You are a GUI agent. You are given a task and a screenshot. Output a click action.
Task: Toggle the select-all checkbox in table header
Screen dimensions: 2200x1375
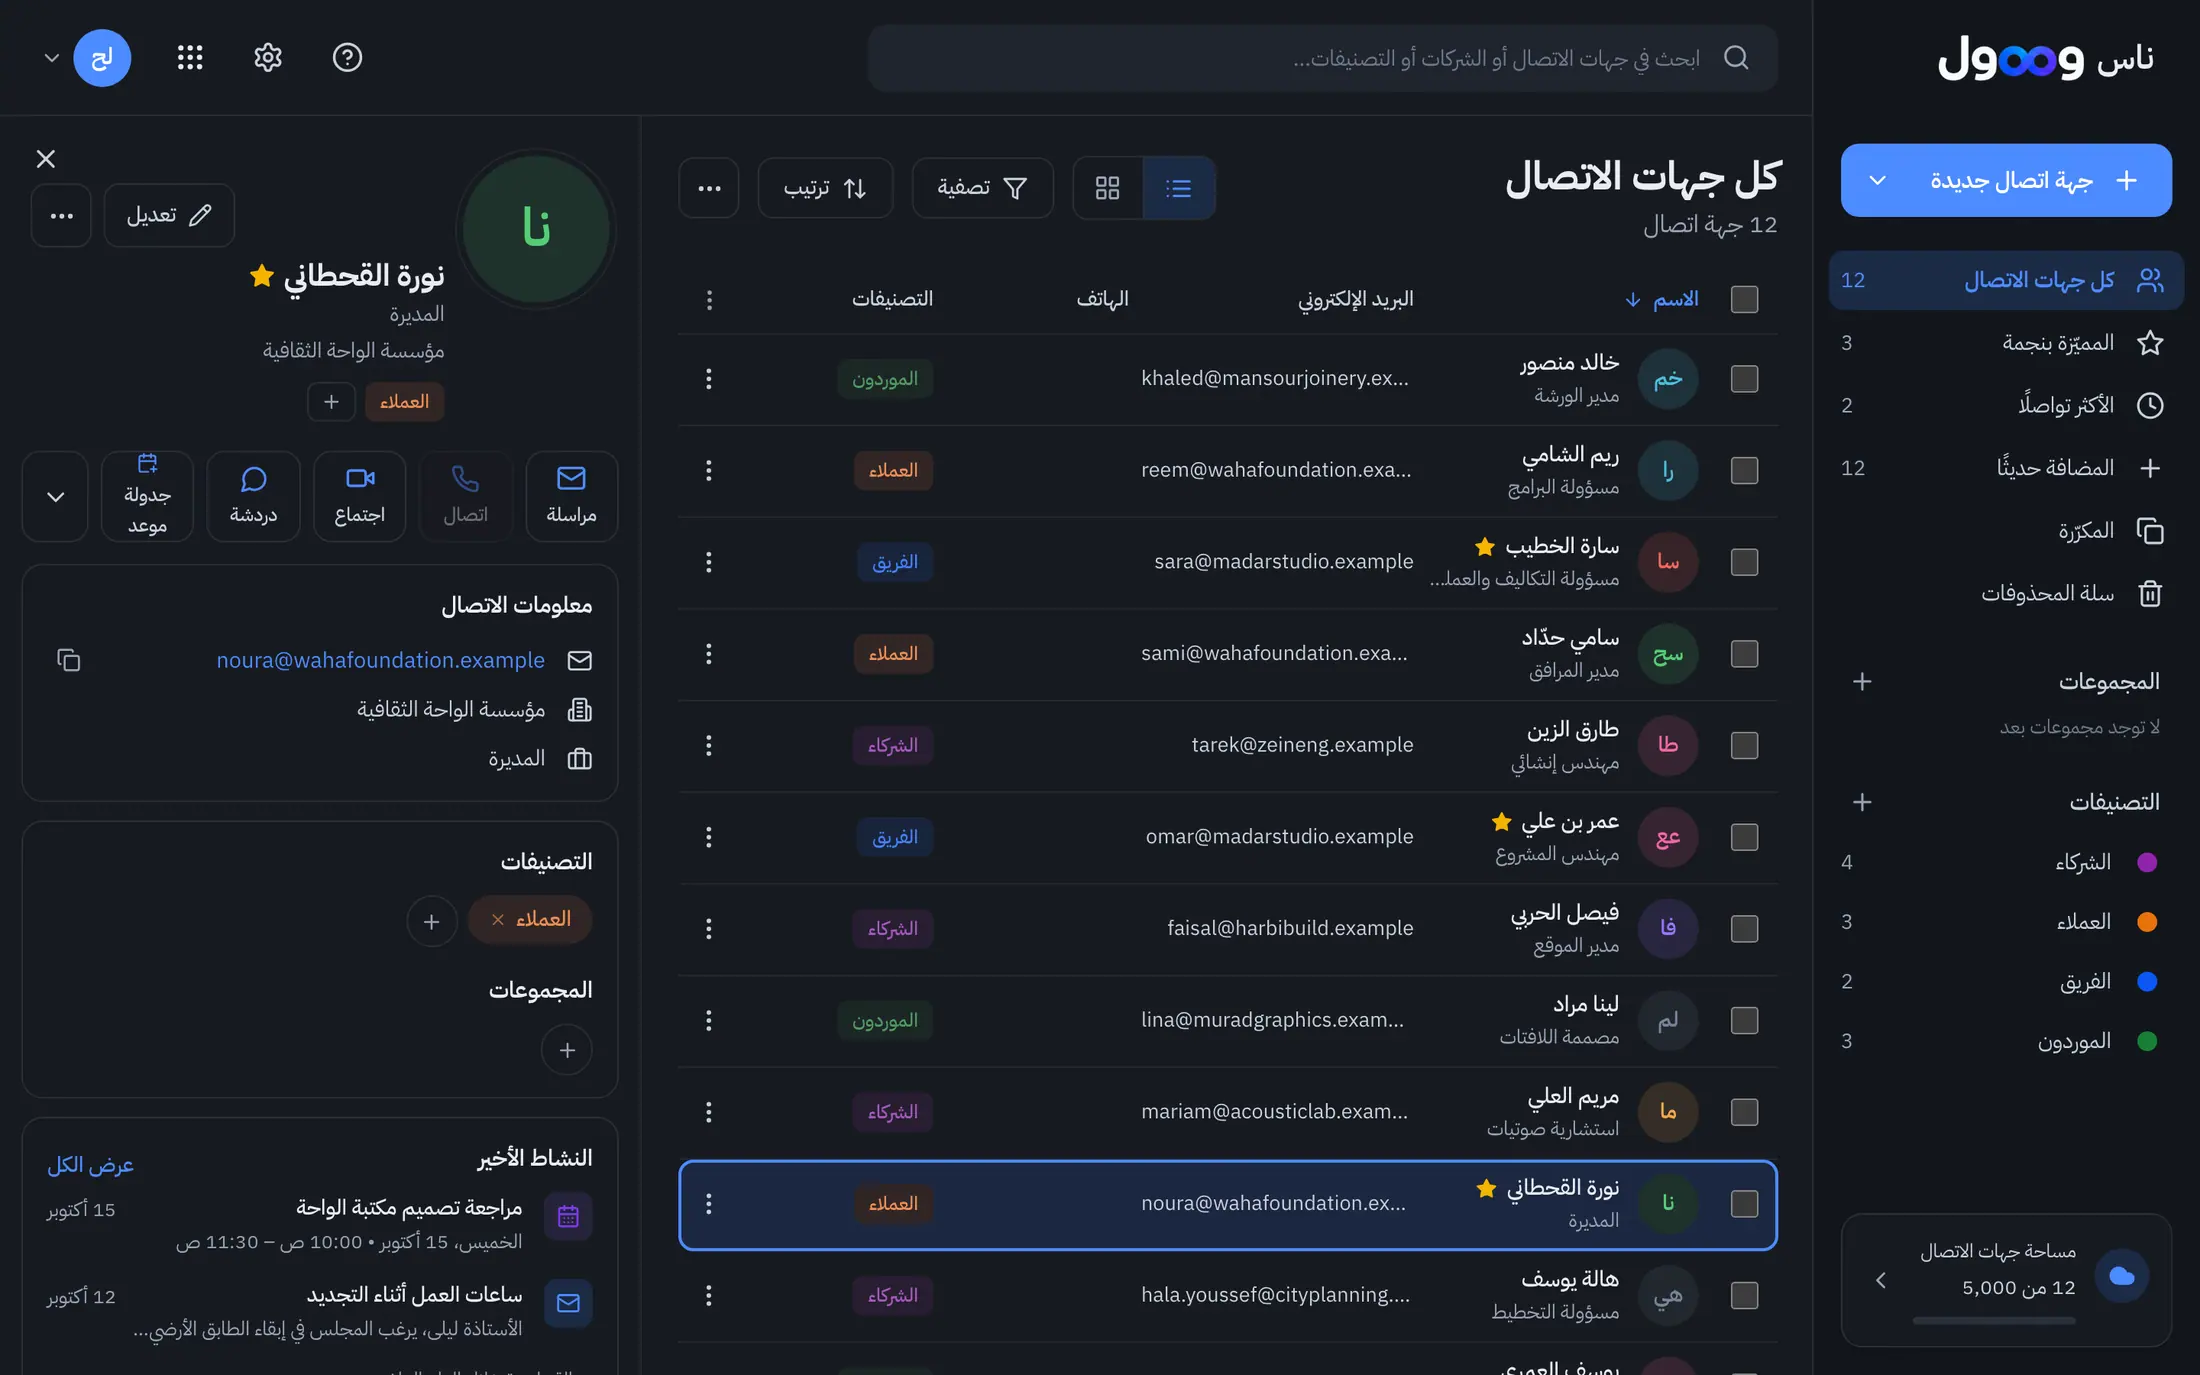pyautogui.click(x=1744, y=299)
